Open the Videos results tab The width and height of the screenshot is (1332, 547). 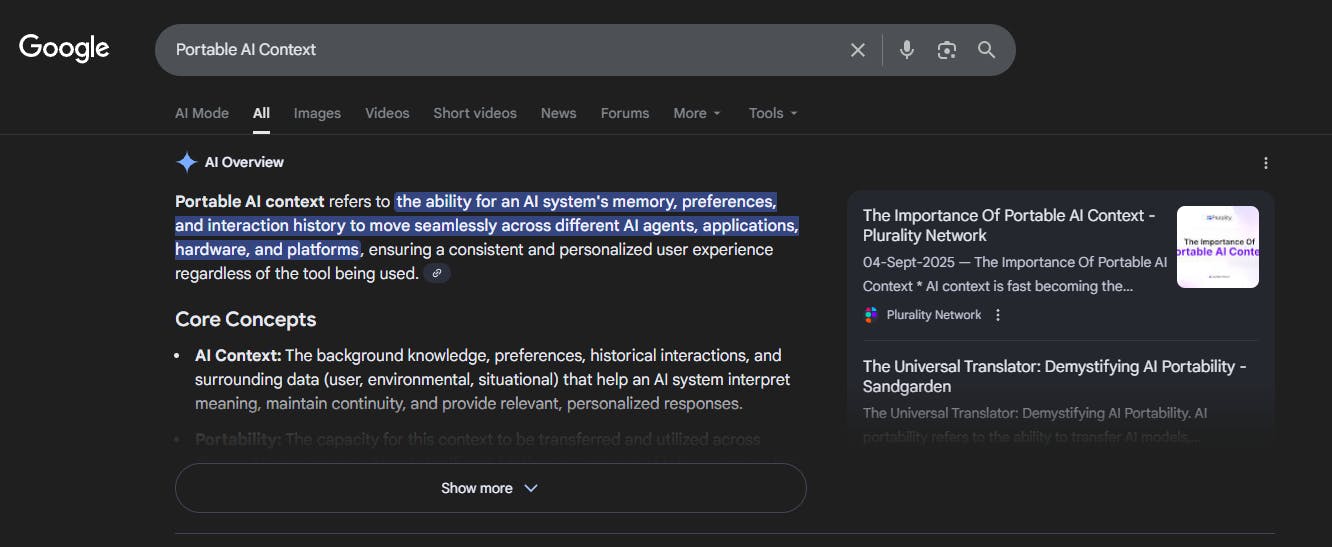[x=387, y=113]
